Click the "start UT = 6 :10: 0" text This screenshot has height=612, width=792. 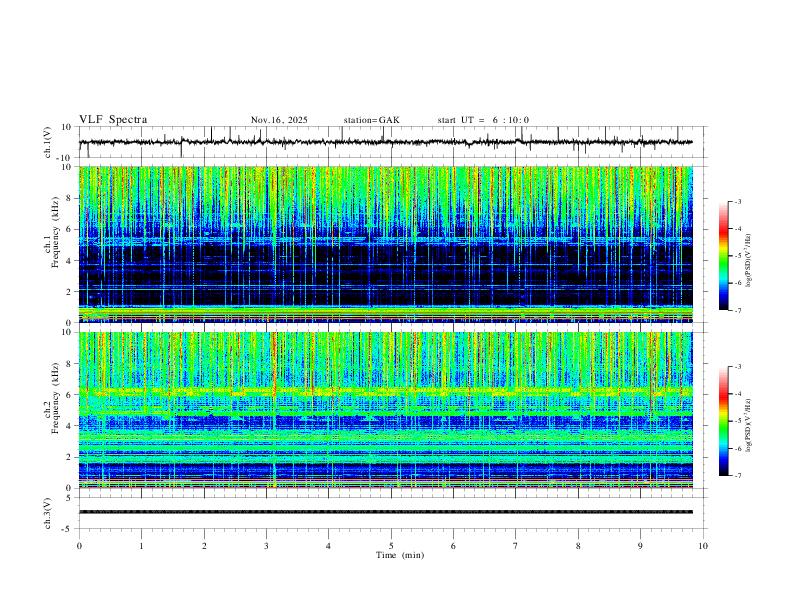pyautogui.click(x=483, y=120)
